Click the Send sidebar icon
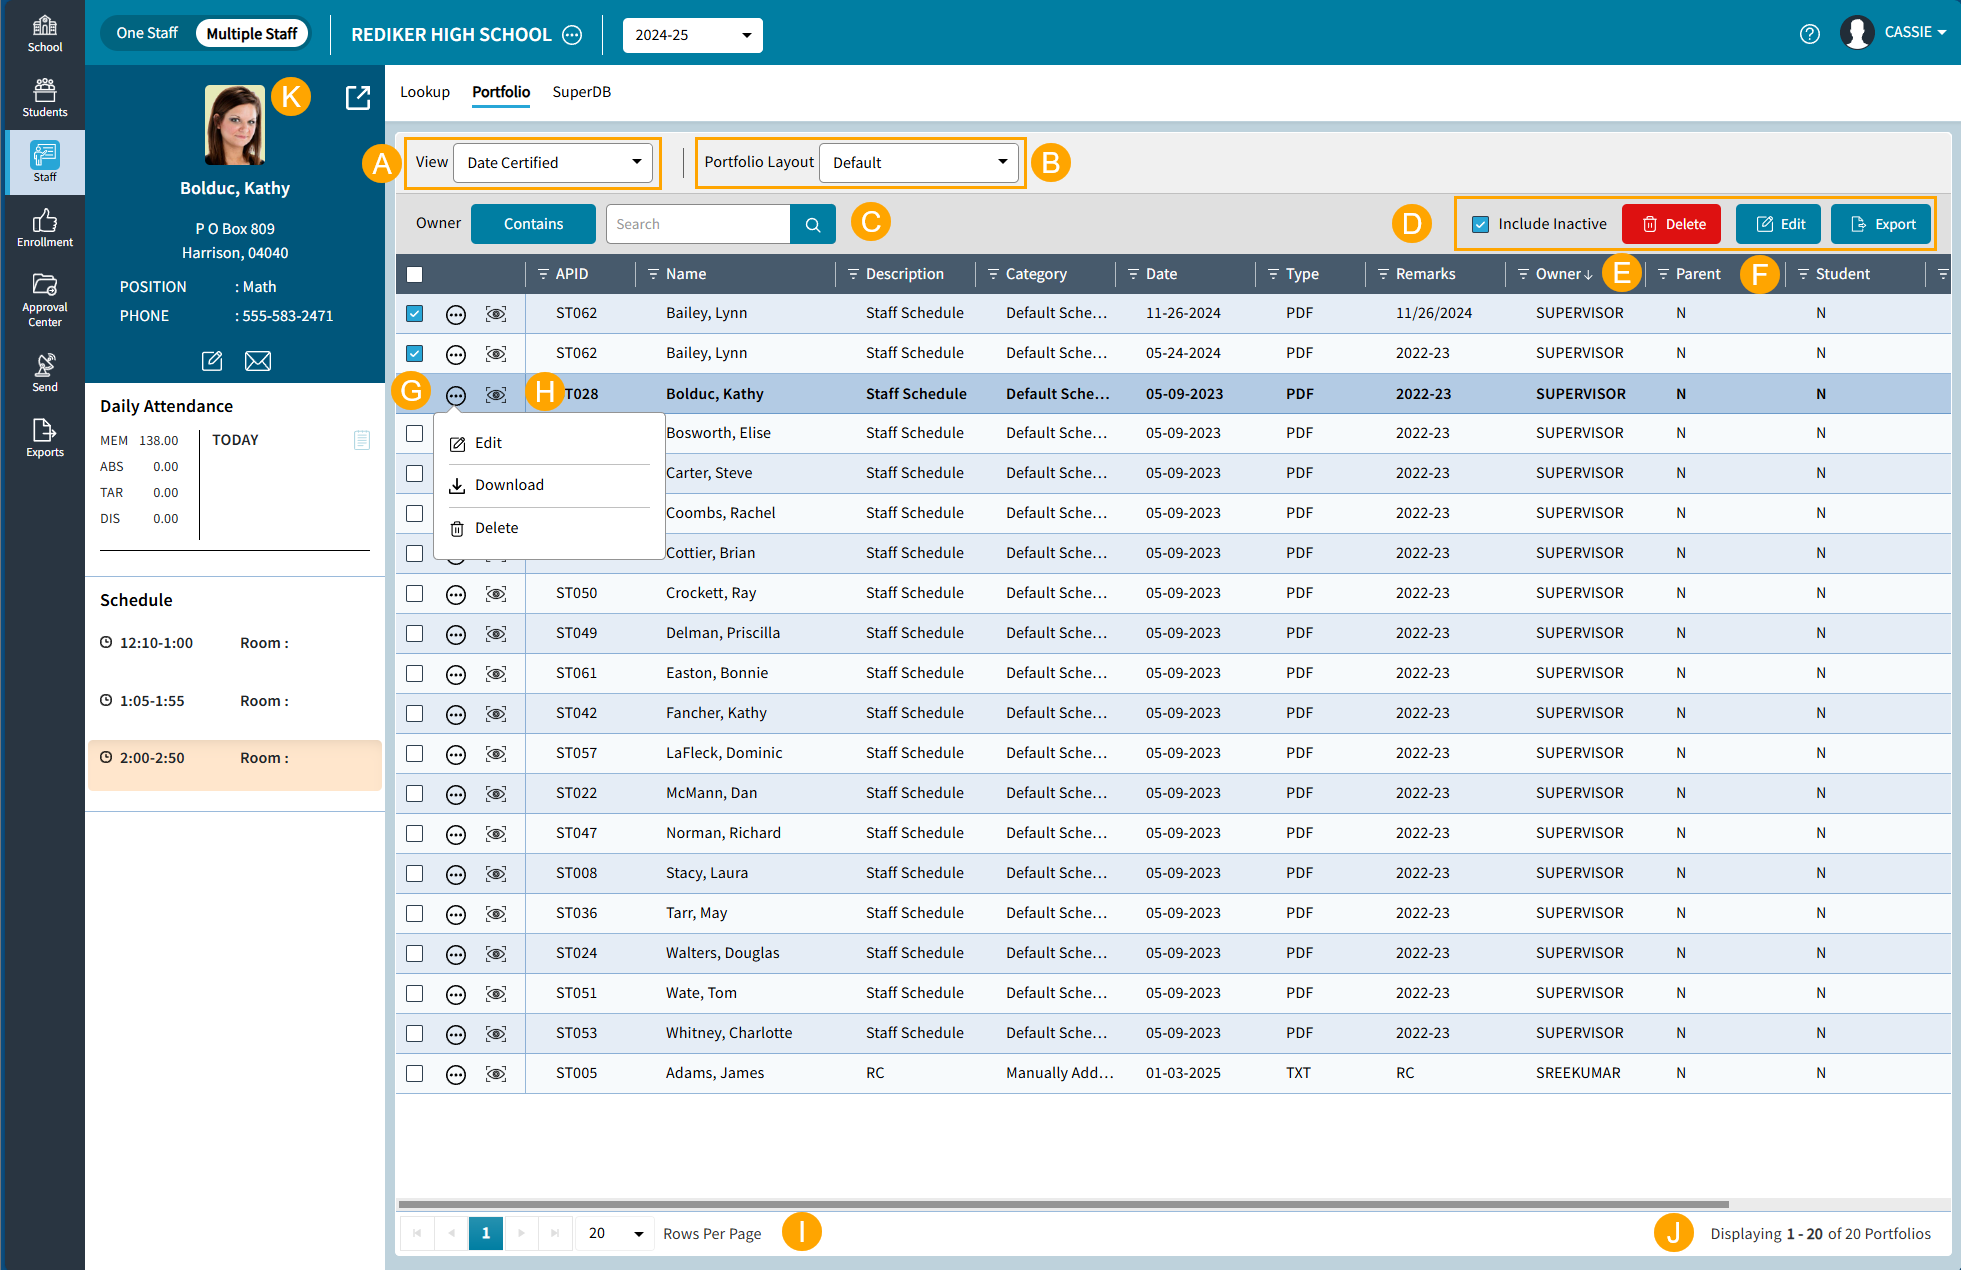 coord(44,372)
